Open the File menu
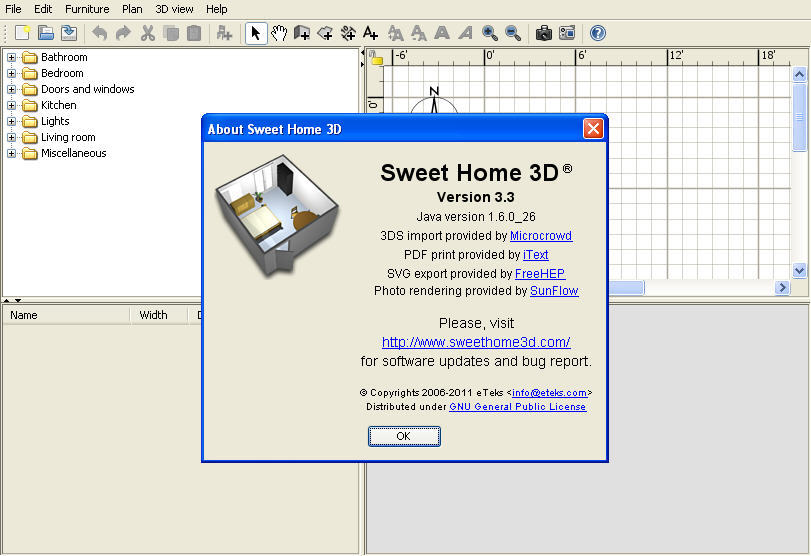Viewport: 811px width, 556px height. click(x=13, y=9)
